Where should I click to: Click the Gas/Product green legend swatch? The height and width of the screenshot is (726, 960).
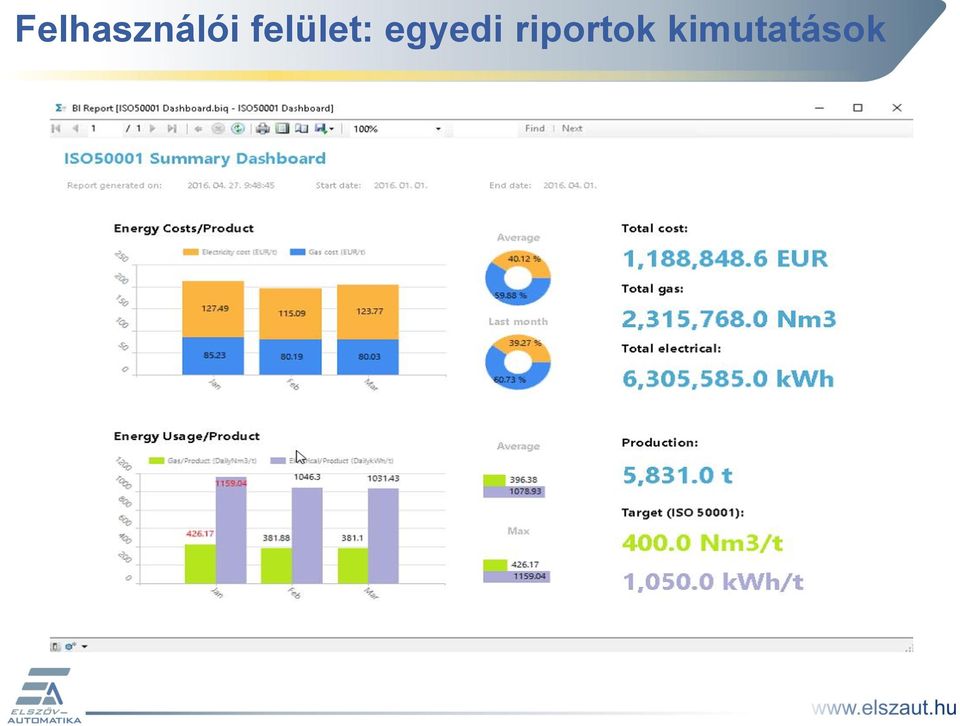[156, 460]
